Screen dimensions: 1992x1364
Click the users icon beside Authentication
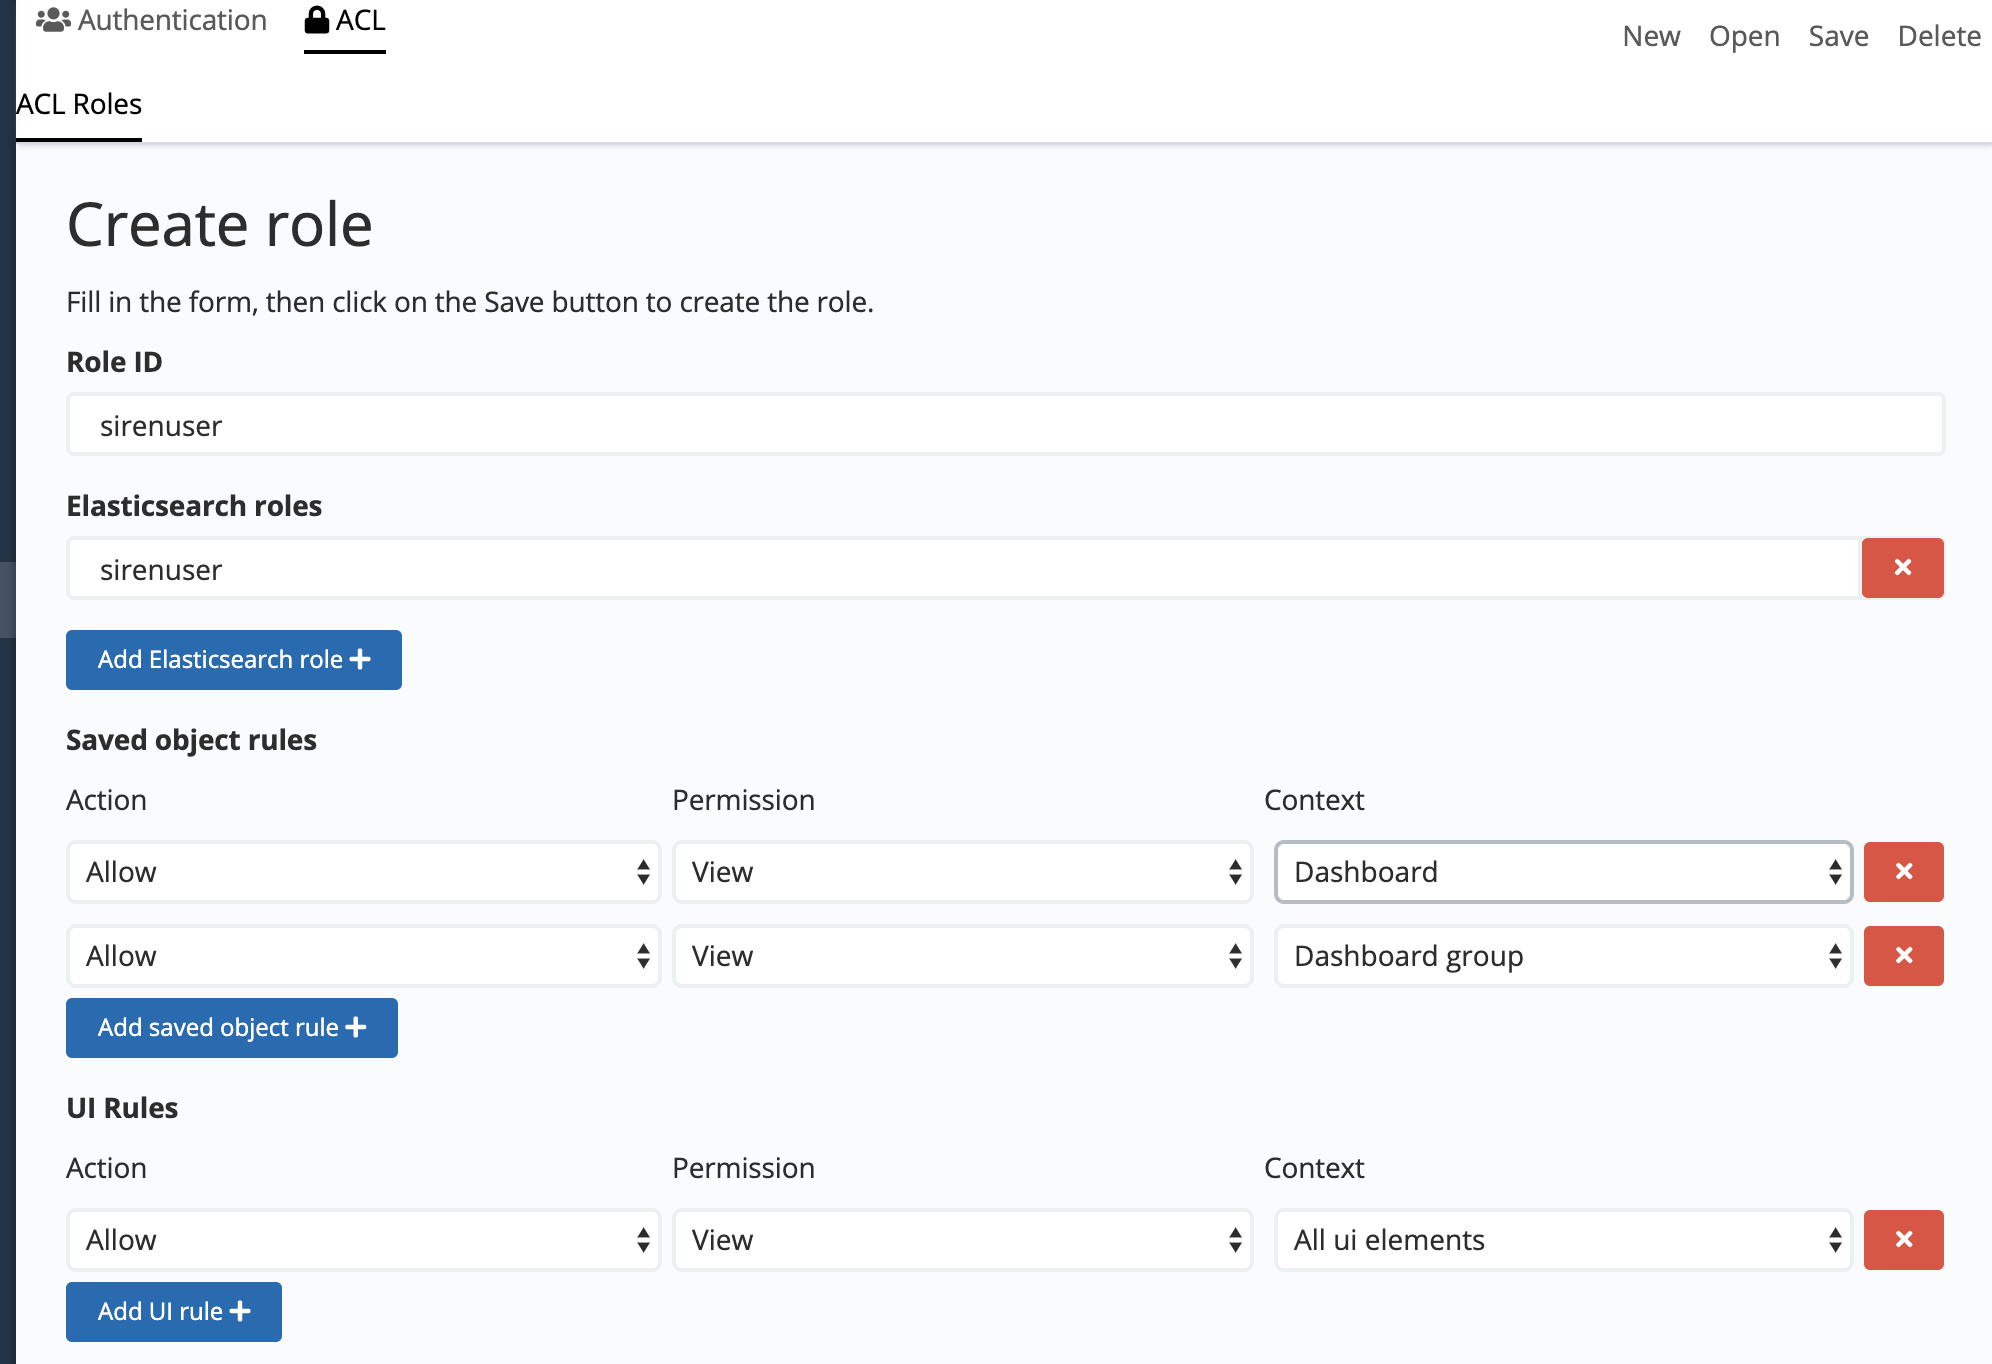click(x=53, y=20)
